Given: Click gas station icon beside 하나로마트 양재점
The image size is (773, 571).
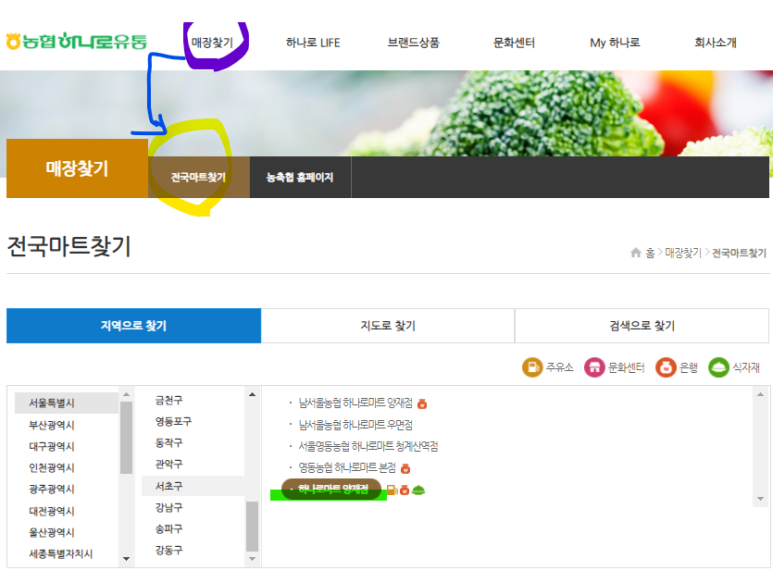Looking at the screenshot, I should [x=391, y=490].
